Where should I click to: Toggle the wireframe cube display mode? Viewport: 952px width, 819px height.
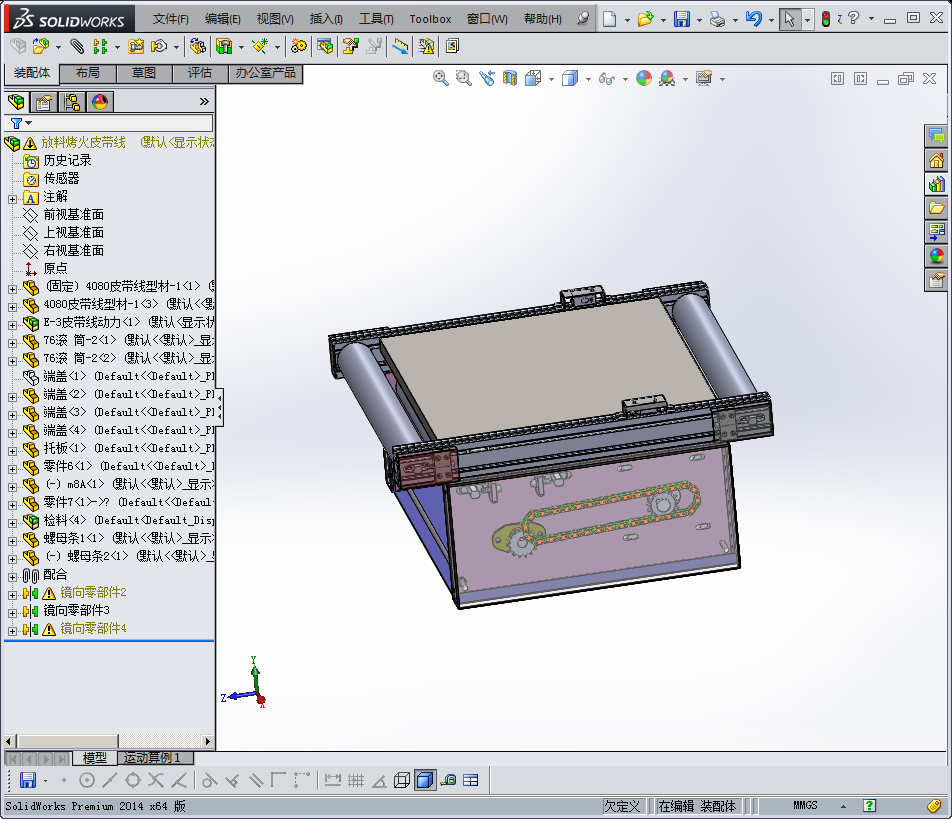coord(402,780)
